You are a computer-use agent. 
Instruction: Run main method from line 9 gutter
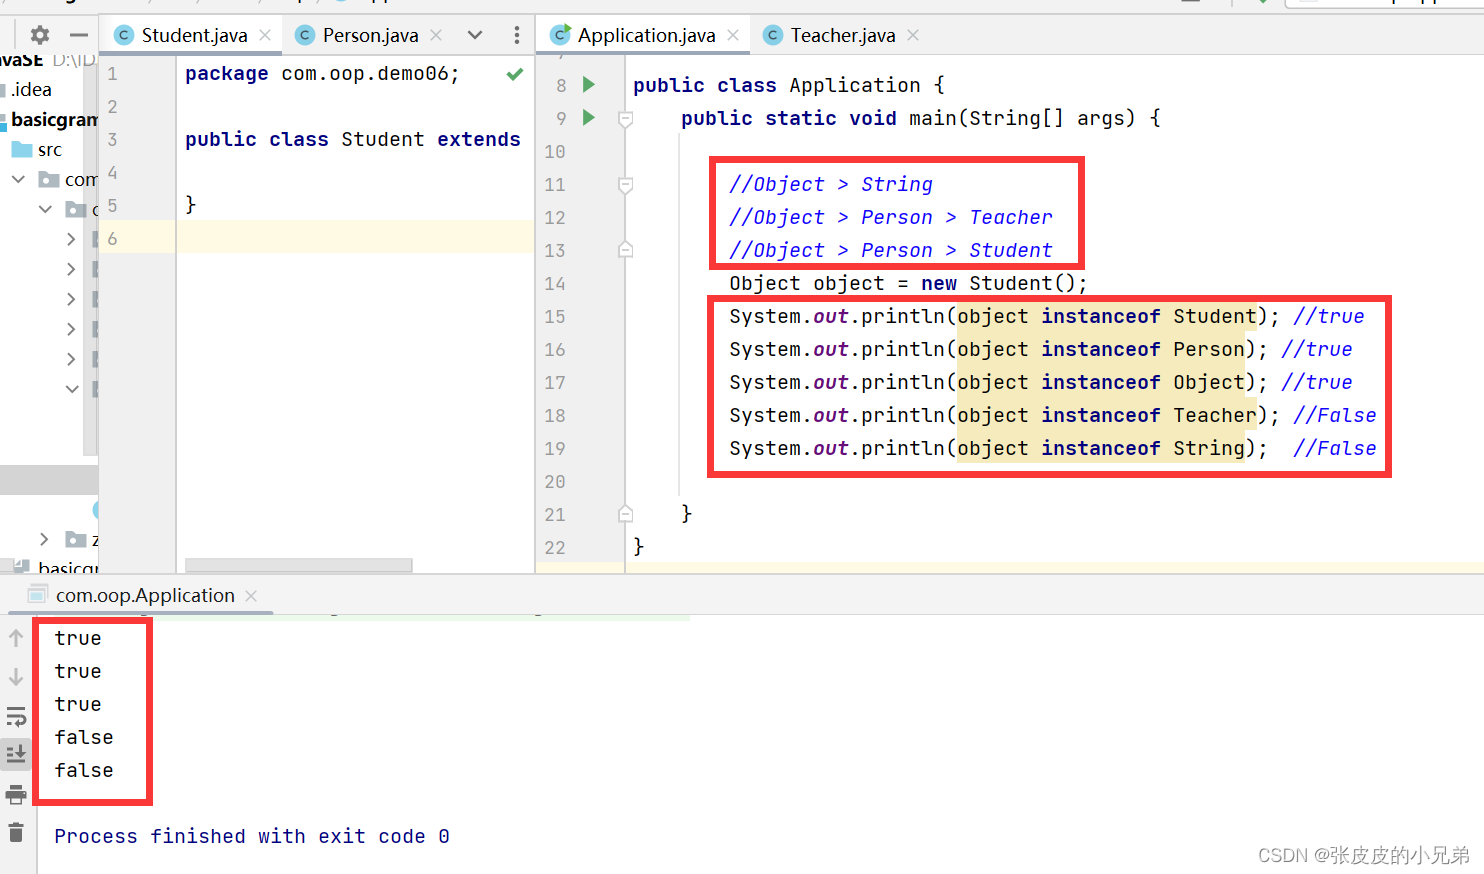point(589,117)
